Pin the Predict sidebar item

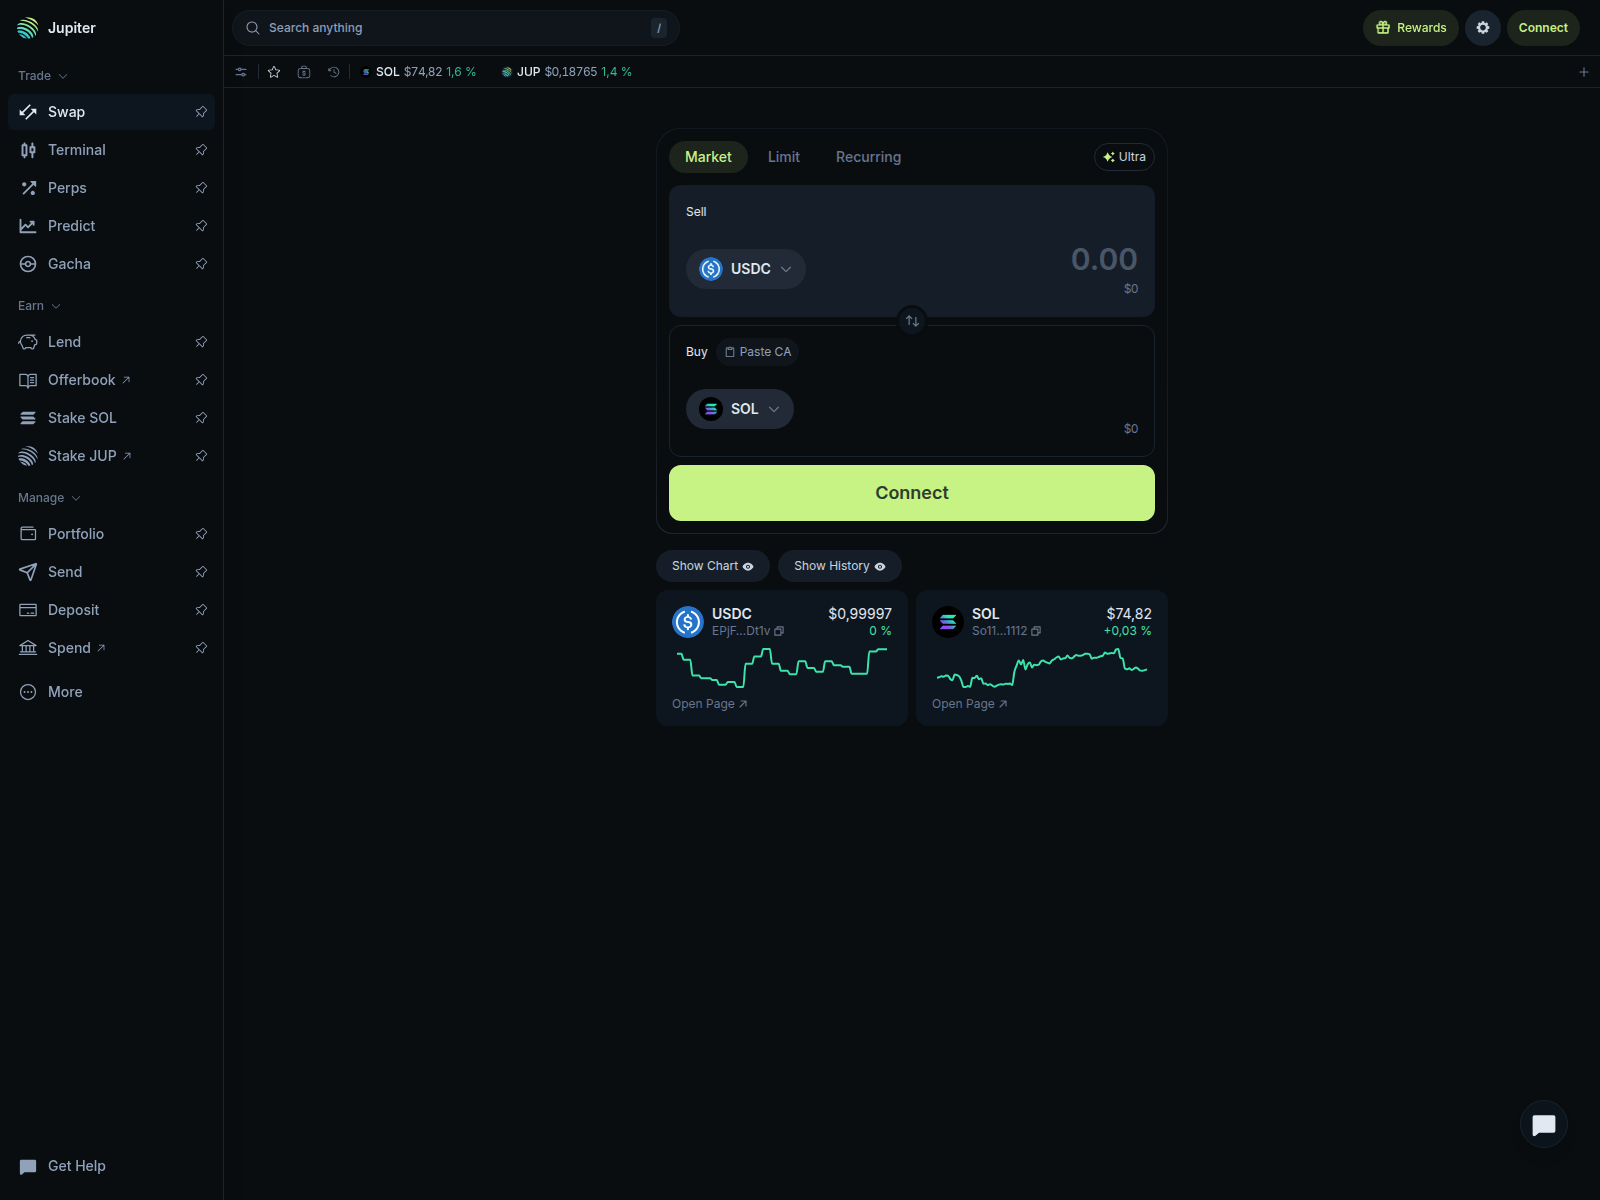[x=201, y=226]
